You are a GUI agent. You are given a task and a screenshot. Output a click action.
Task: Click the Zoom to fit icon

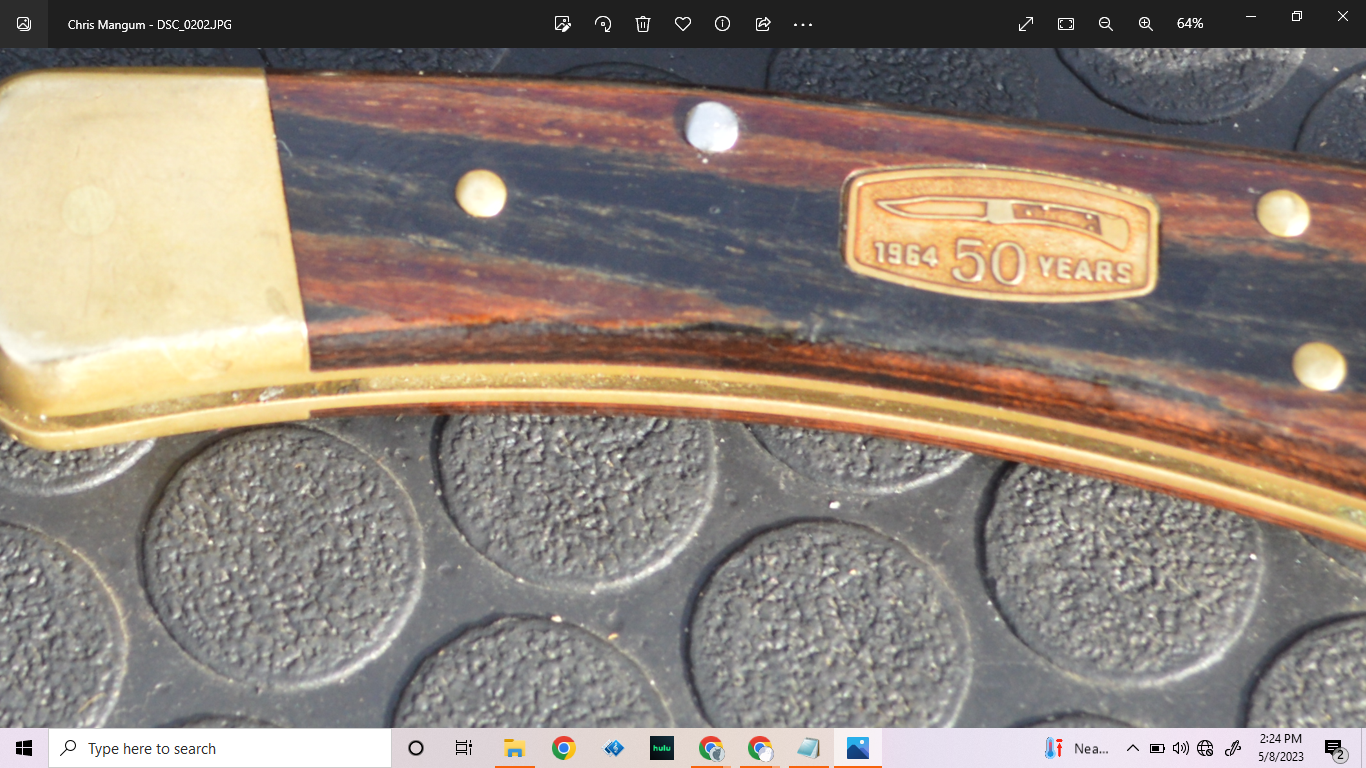[x=1066, y=24]
